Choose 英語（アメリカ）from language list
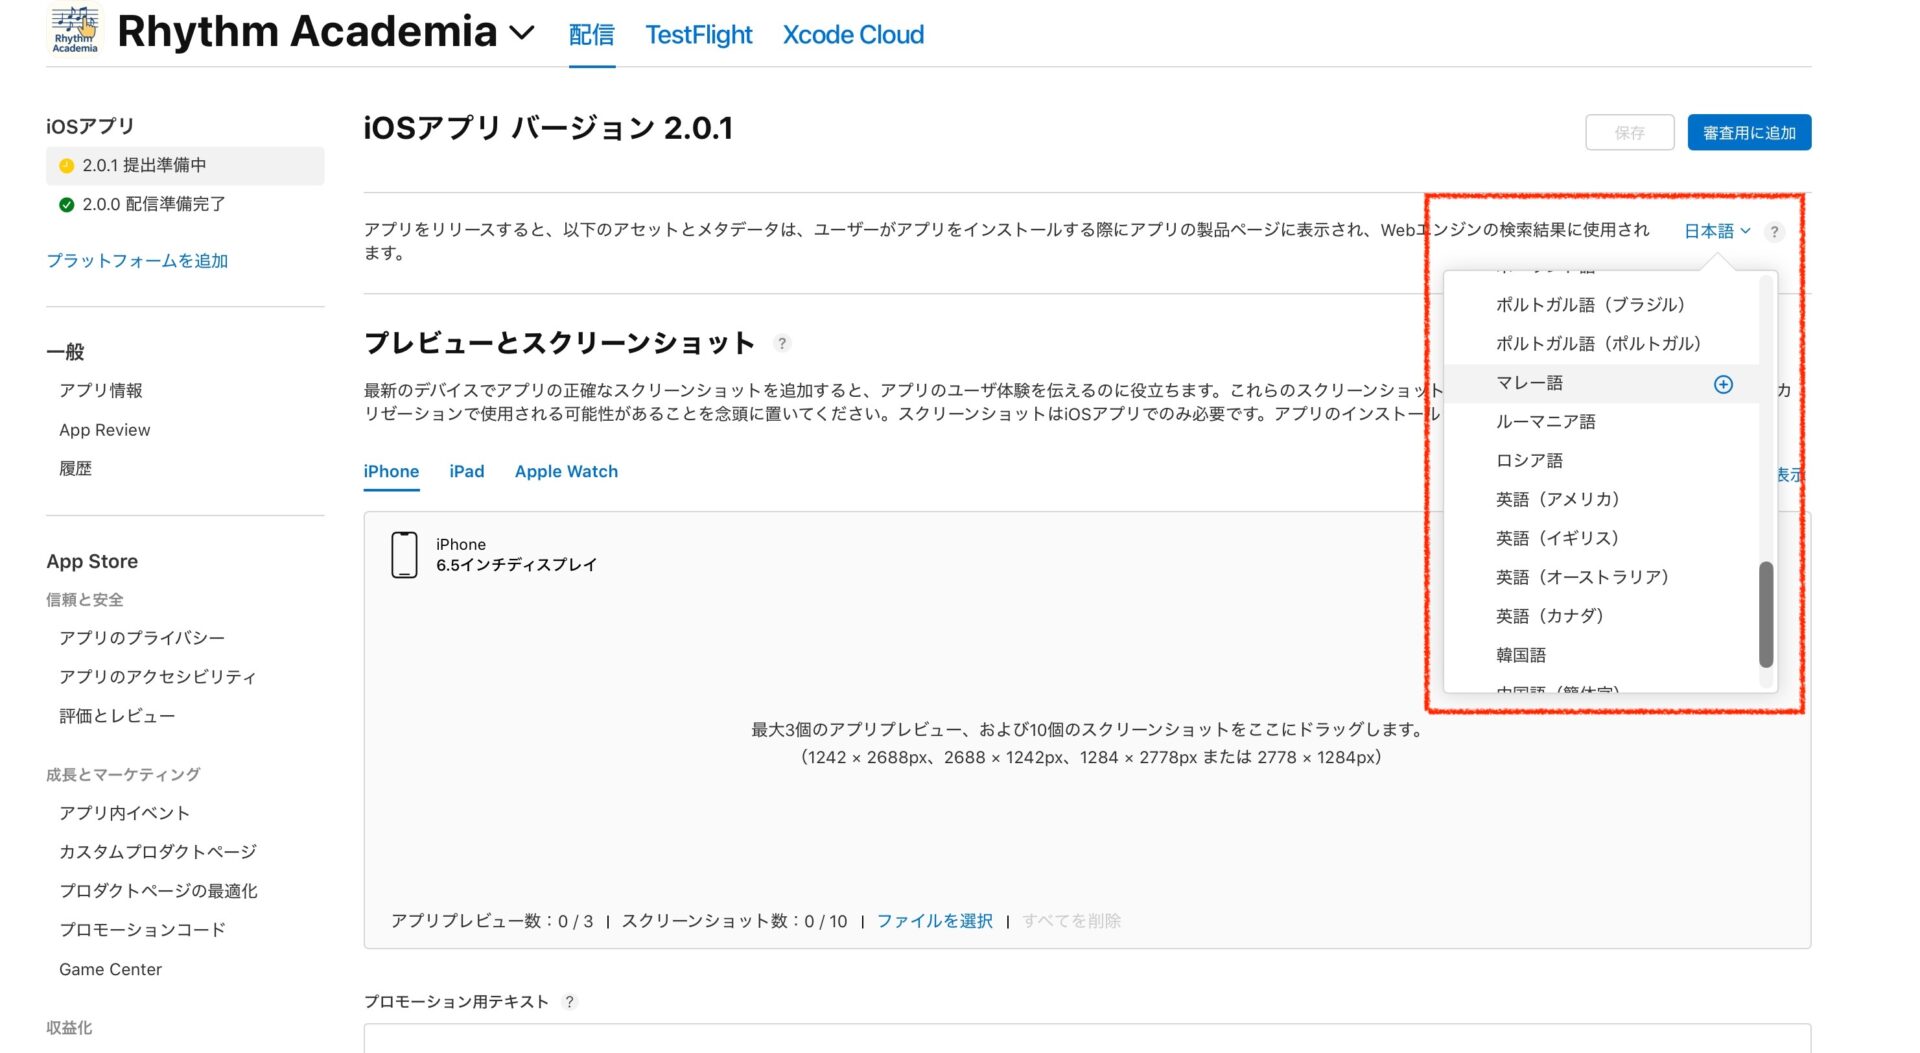 [x=1557, y=499]
